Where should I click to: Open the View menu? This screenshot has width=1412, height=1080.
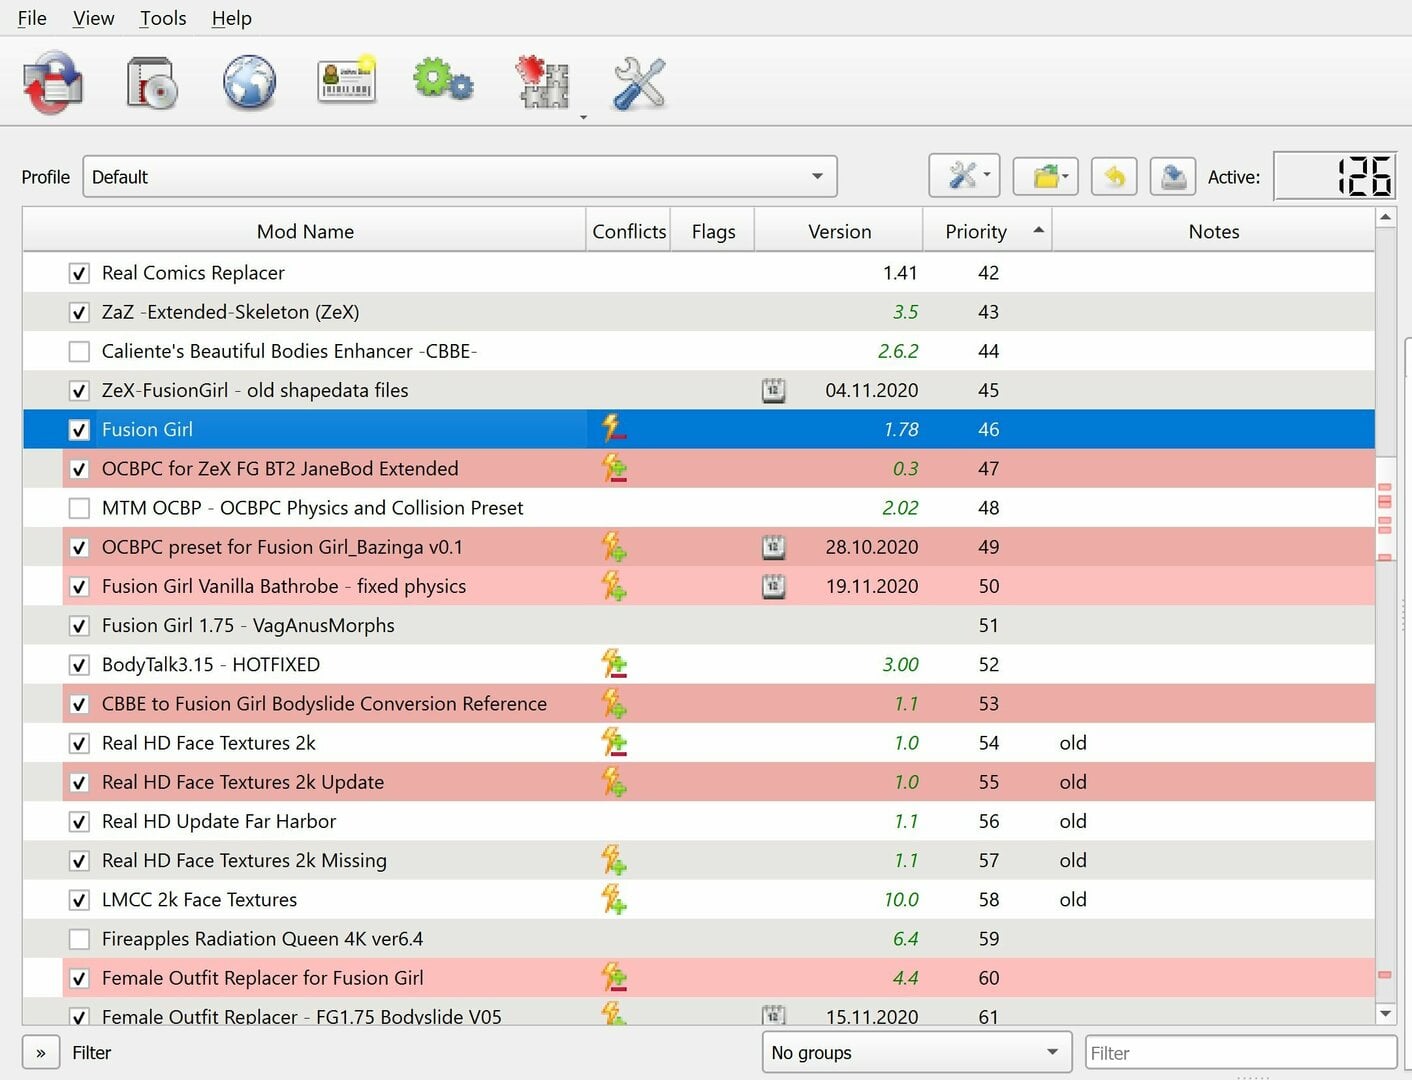94,18
